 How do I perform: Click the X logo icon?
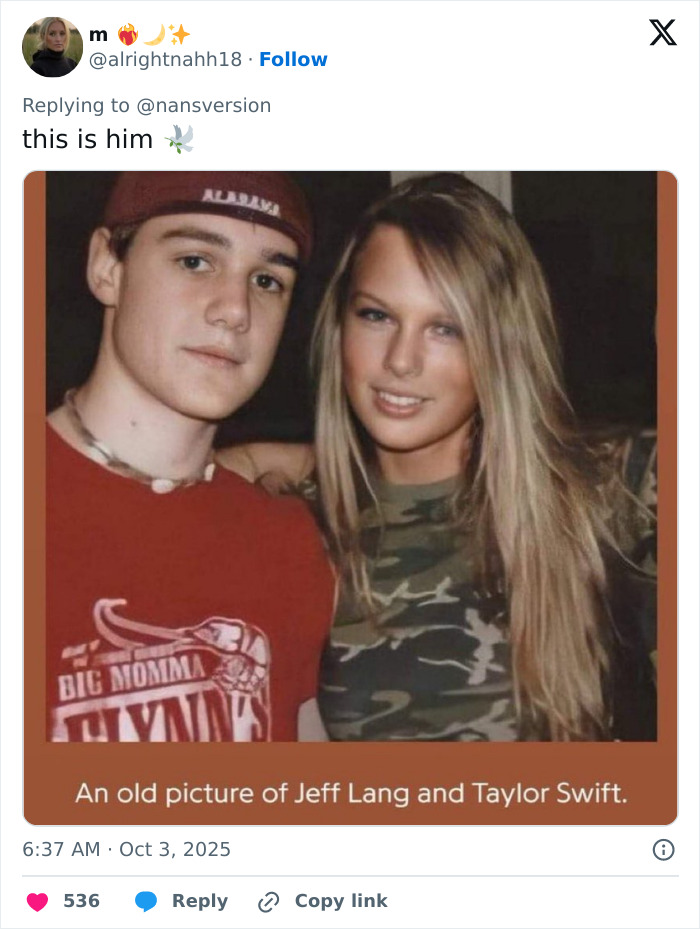pos(662,34)
